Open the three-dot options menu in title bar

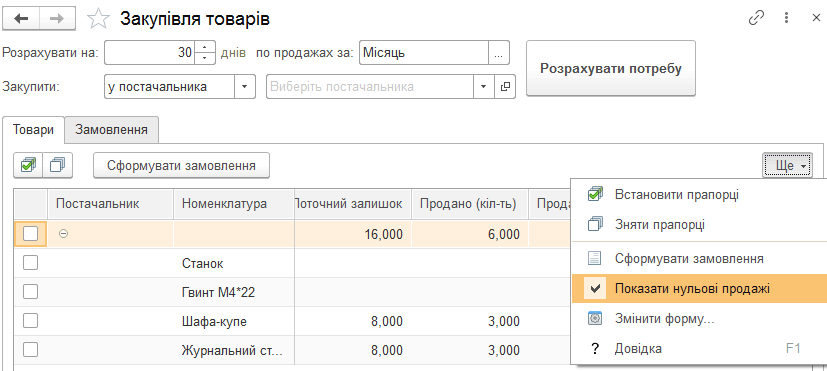tap(786, 18)
